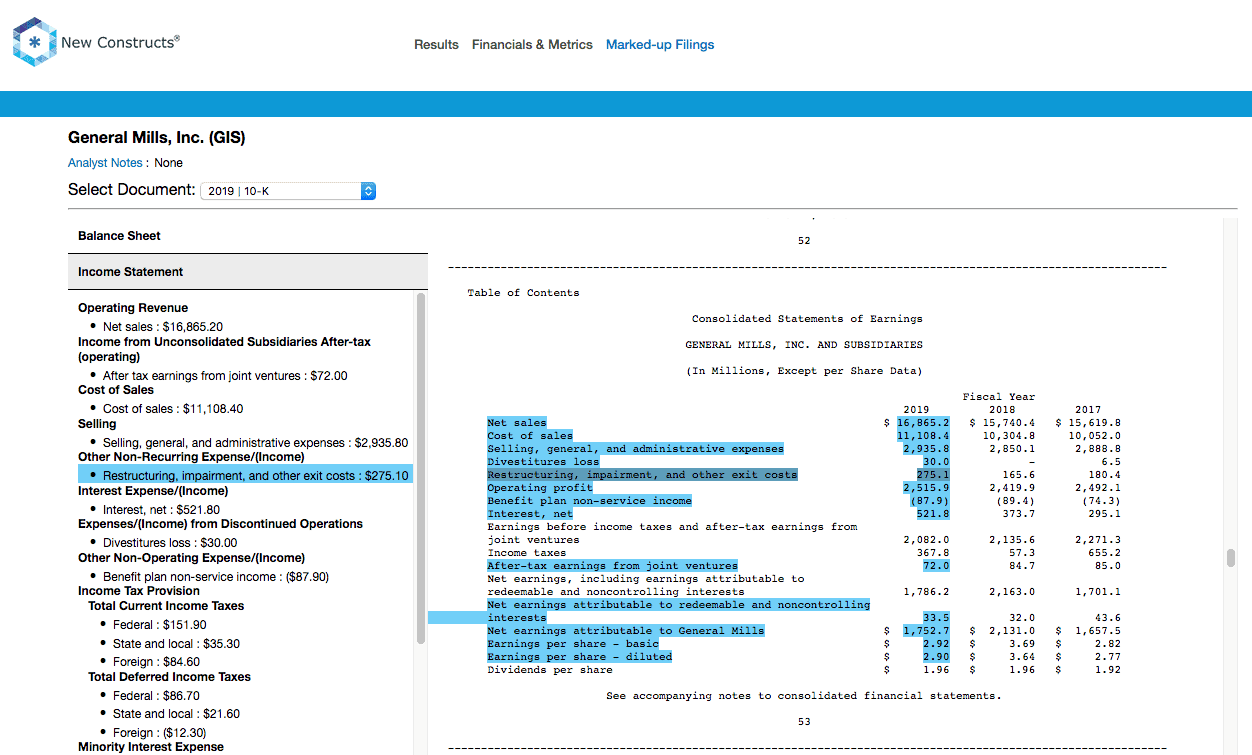Select Net sales : $16,865.20 item
Viewport: 1252px width, 755px height.
[x=163, y=327]
